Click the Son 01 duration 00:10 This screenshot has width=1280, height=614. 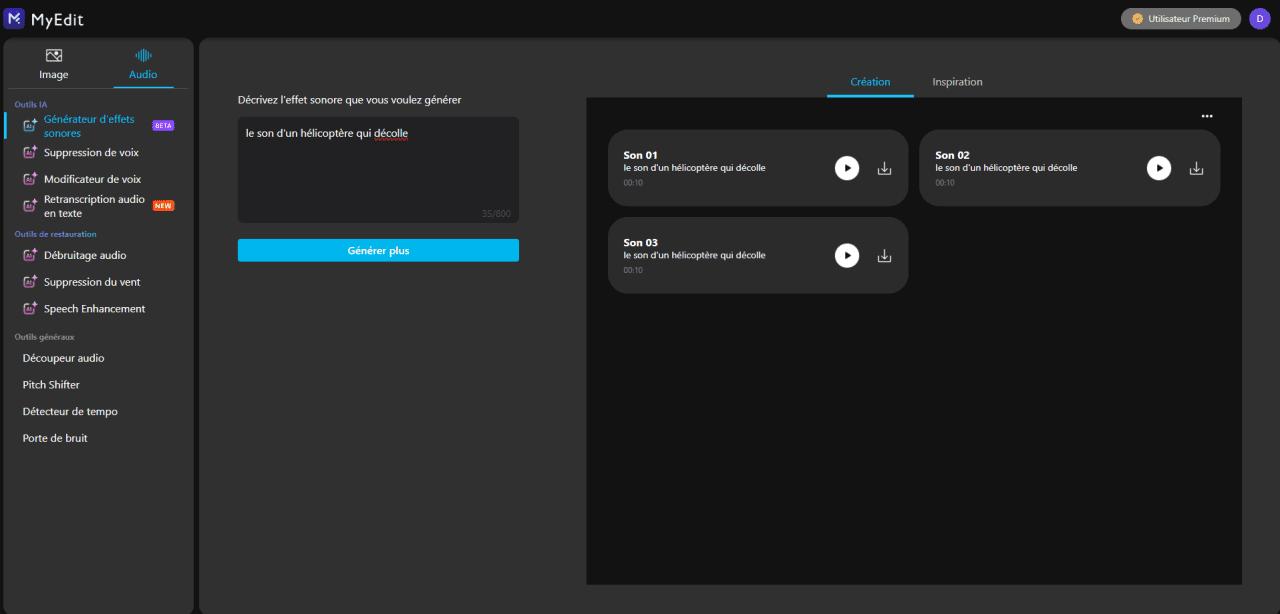(633, 183)
